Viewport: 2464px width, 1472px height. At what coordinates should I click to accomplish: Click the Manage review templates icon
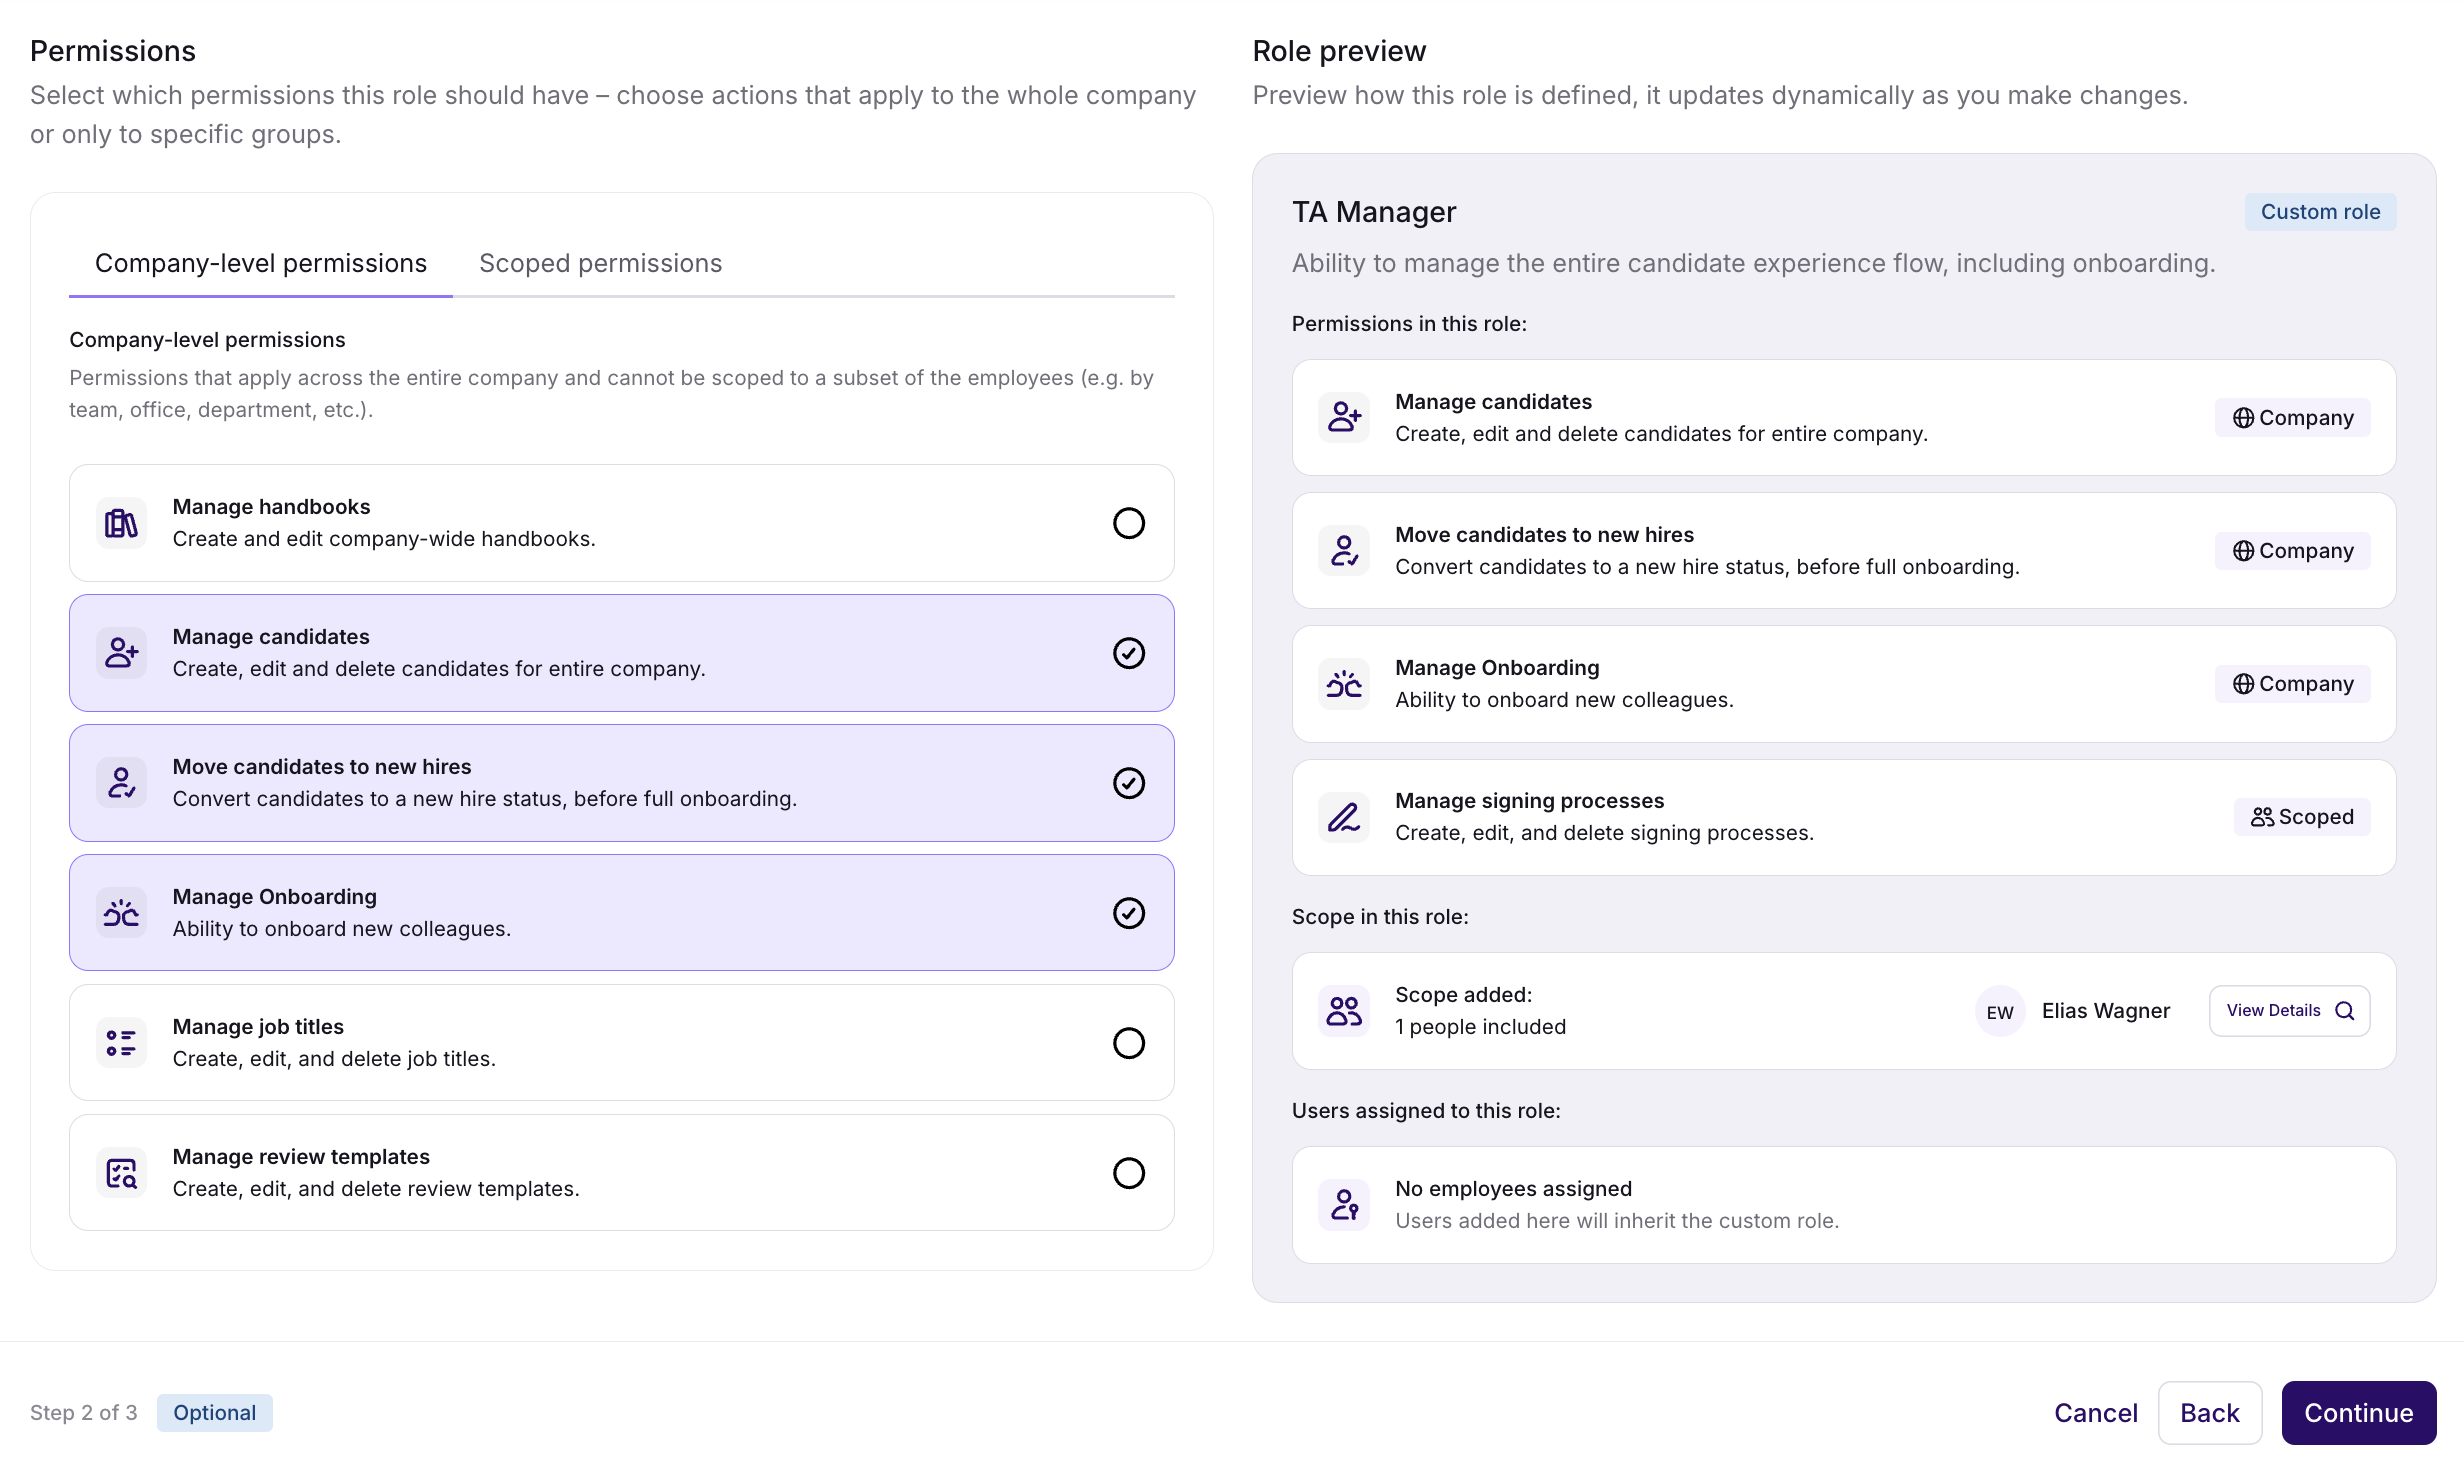(121, 1173)
